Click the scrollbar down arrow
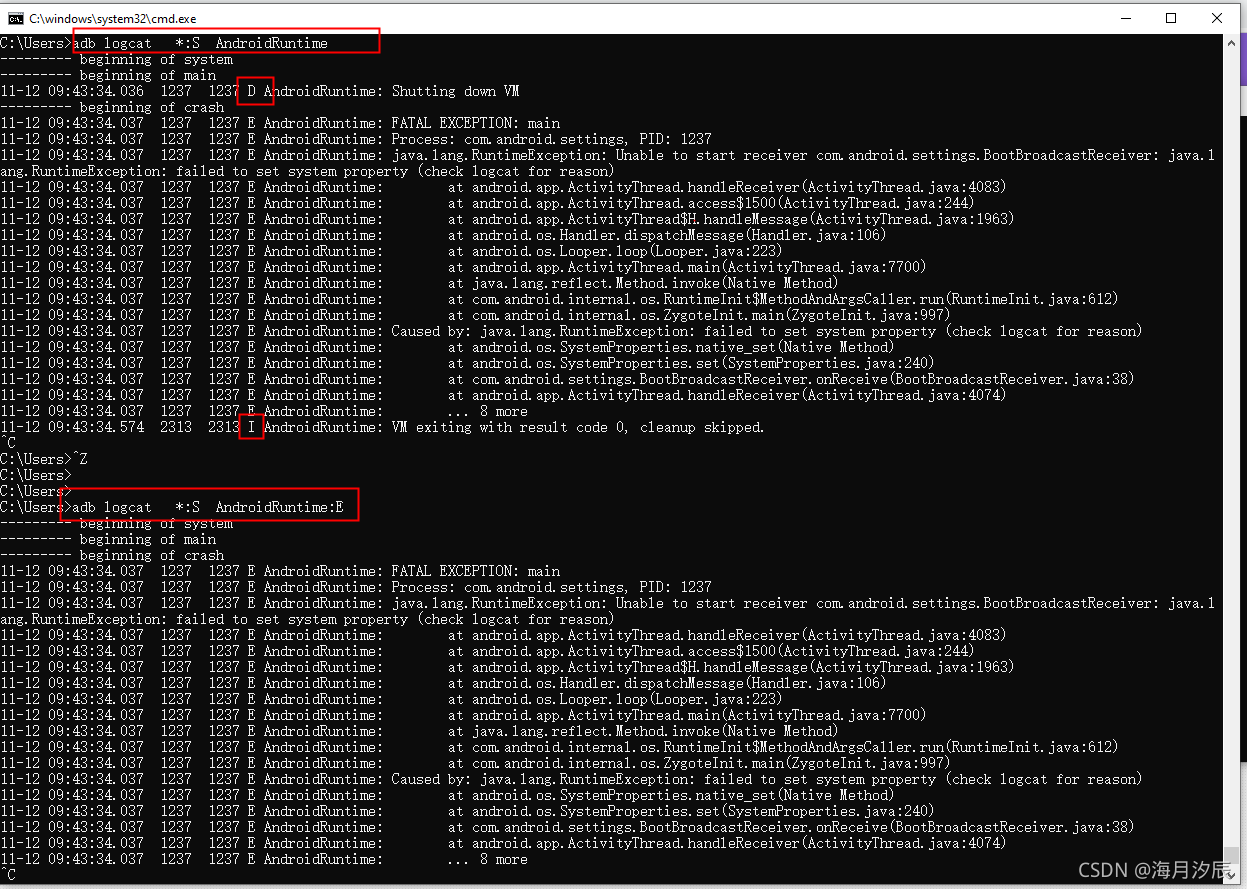Screen dimensions: 1247x889 pos(1232,877)
